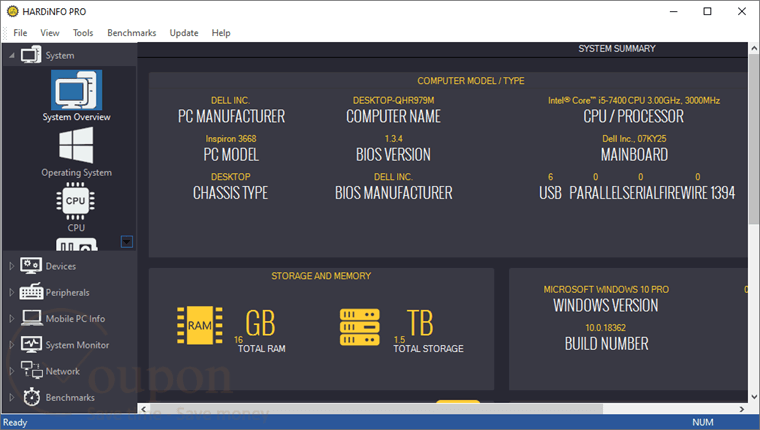Screen dimensions: 760x430
Task: Expand the Network section arrow
Action: pyautogui.click(x=12, y=371)
